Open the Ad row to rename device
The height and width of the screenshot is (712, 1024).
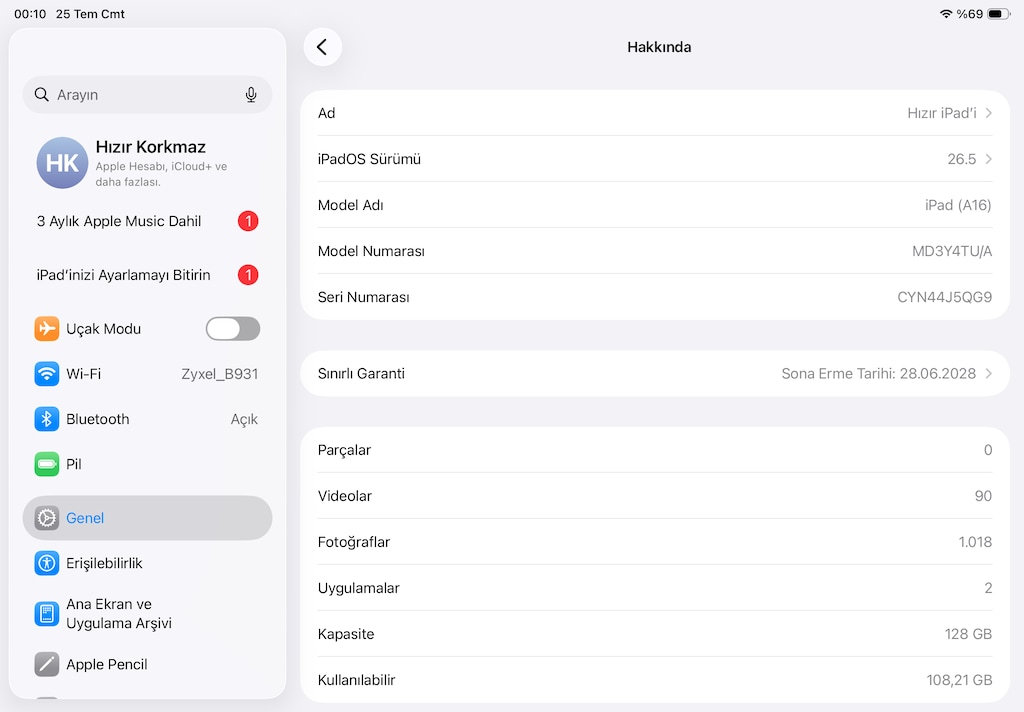pyautogui.click(x=655, y=113)
